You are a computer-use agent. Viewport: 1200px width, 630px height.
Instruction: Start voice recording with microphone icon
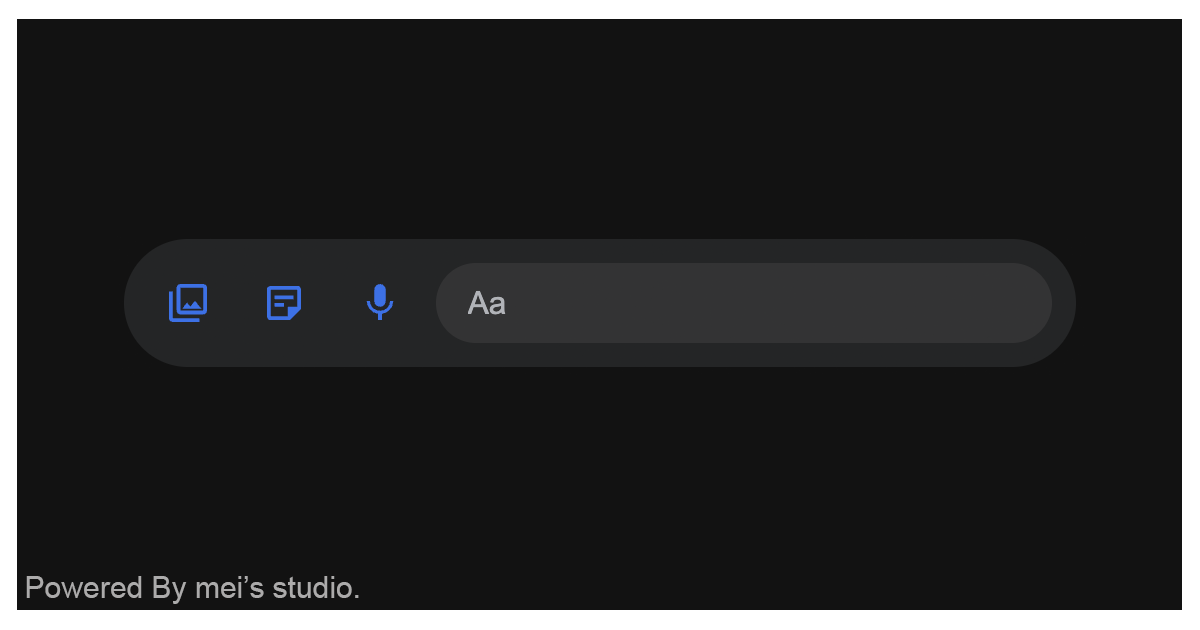pyautogui.click(x=379, y=302)
